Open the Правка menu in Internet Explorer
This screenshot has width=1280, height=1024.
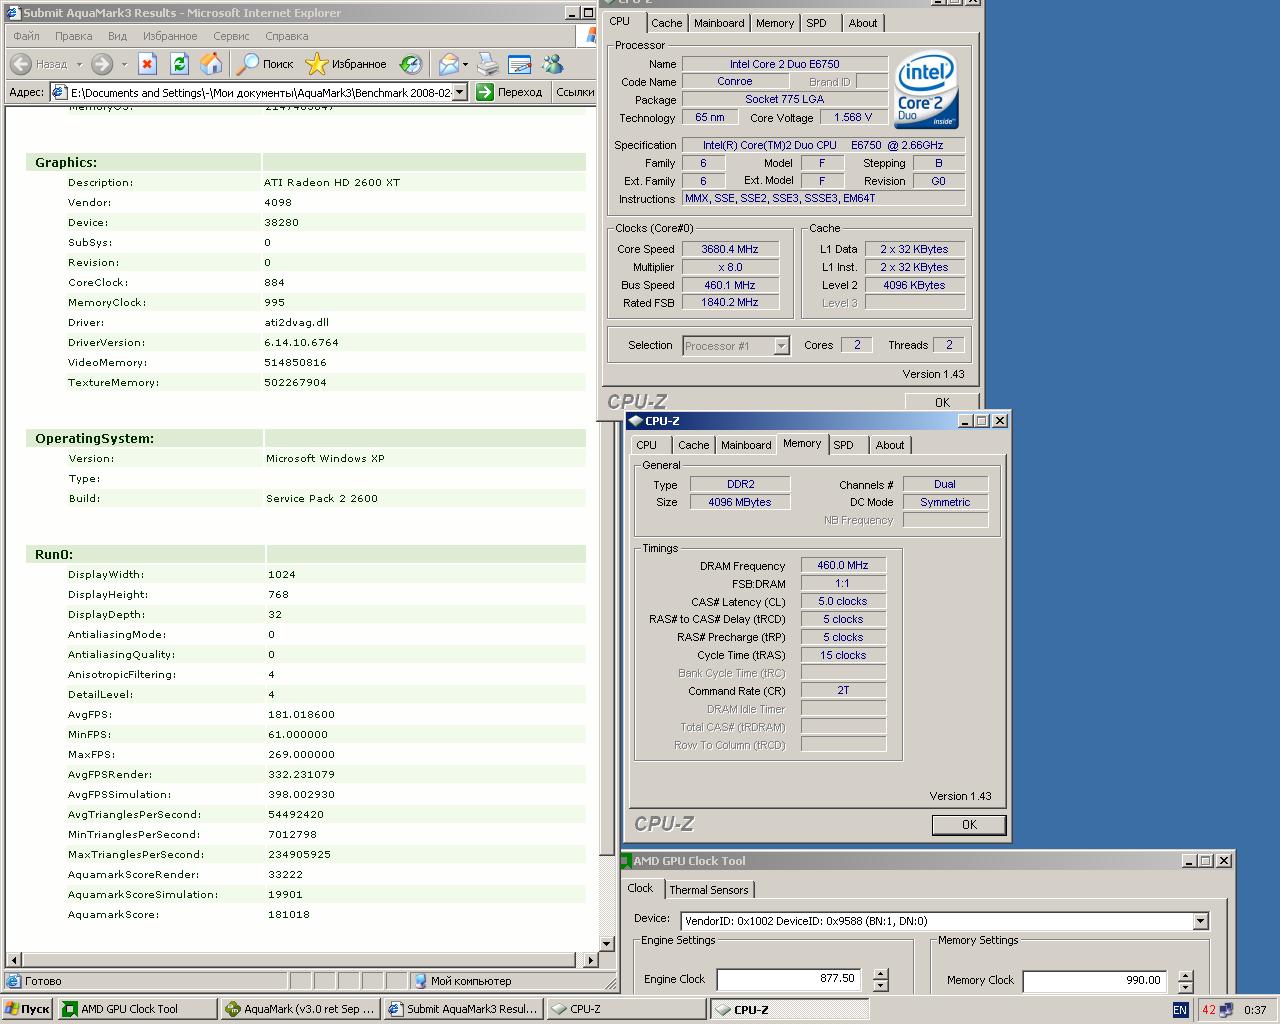click(74, 36)
